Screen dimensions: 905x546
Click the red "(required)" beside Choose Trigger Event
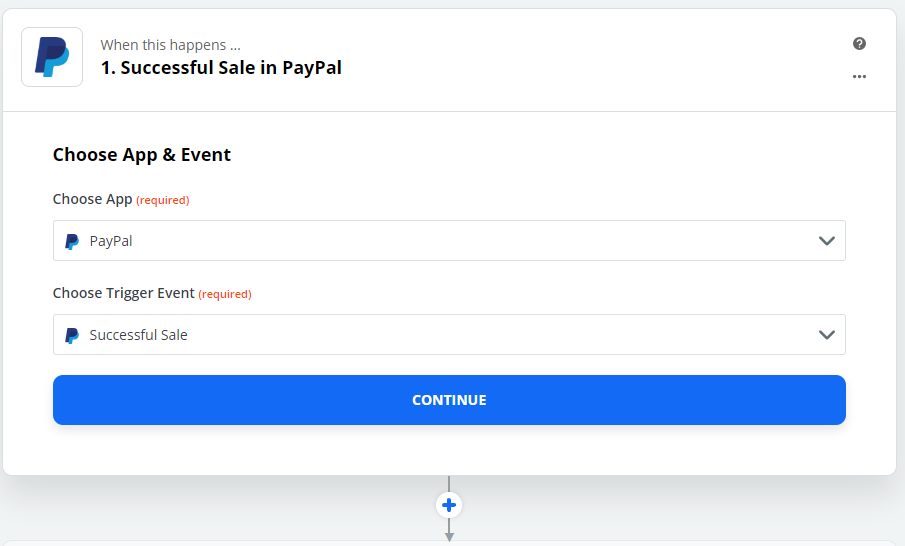[225, 294]
